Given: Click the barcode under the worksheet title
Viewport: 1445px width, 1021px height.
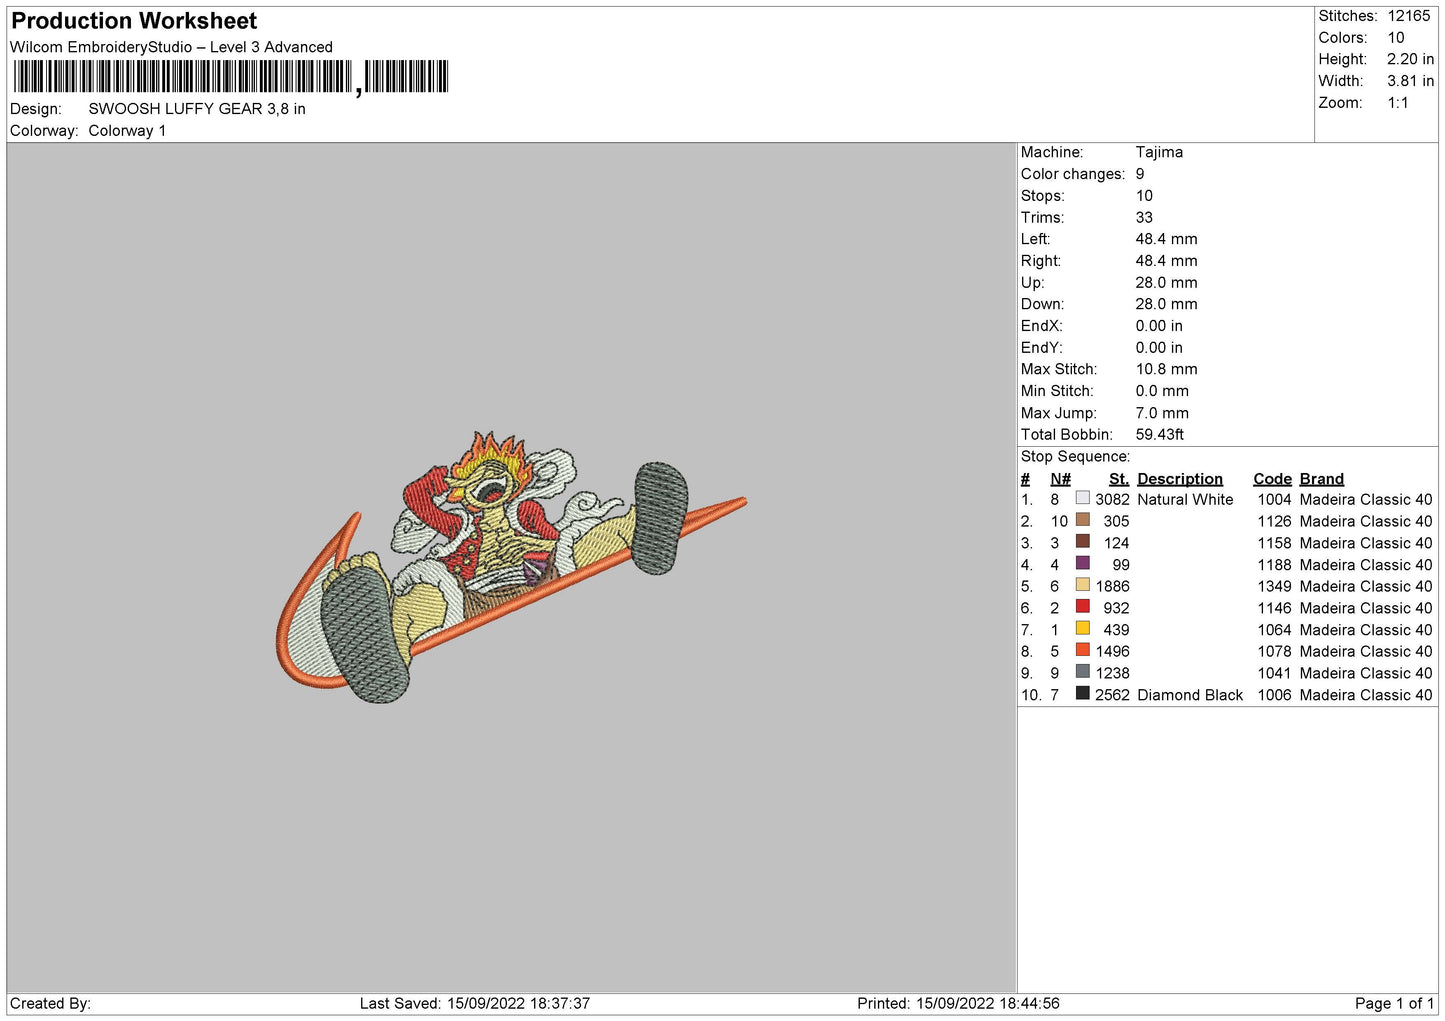Looking at the screenshot, I should pos(231,77).
